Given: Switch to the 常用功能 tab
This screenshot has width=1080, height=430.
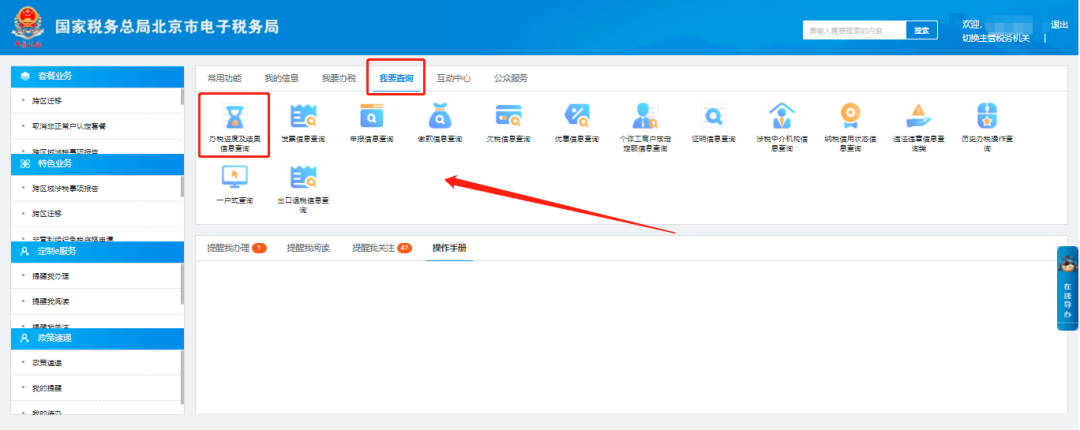Looking at the screenshot, I should pyautogui.click(x=224, y=78).
